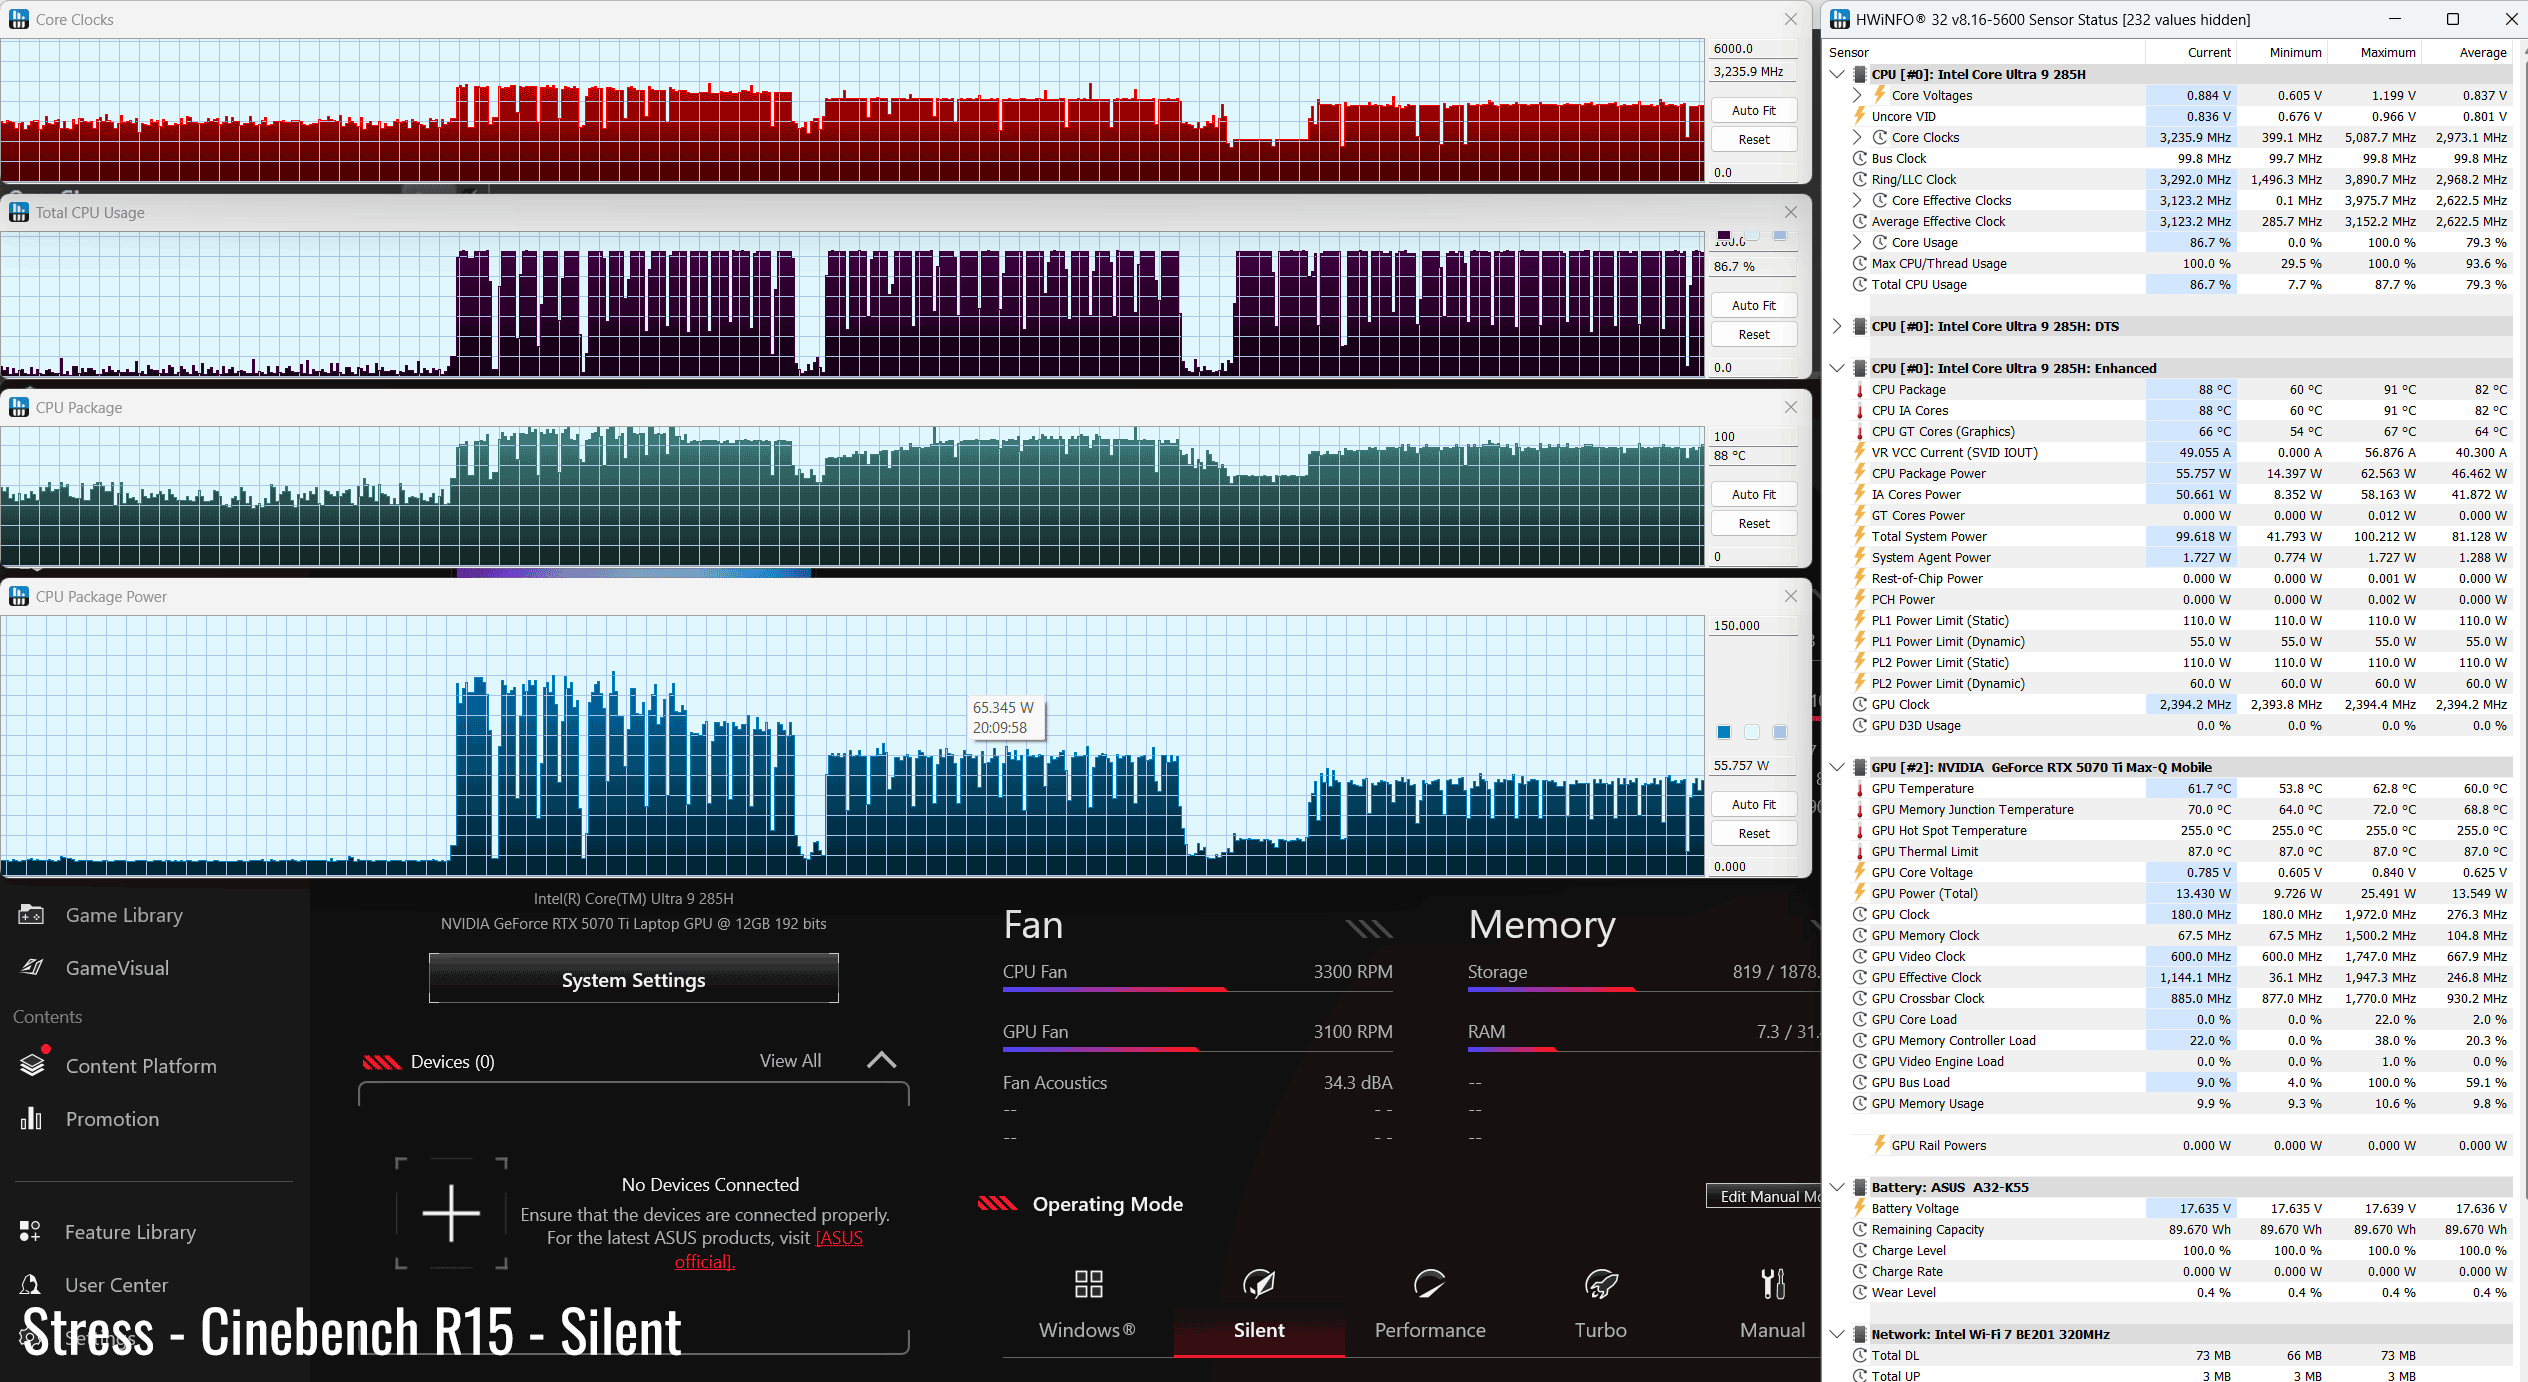Collapse the Network Intel Wi-Fi 7 group
Image resolution: width=2528 pixels, height=1382 pixels.
1837,1334
